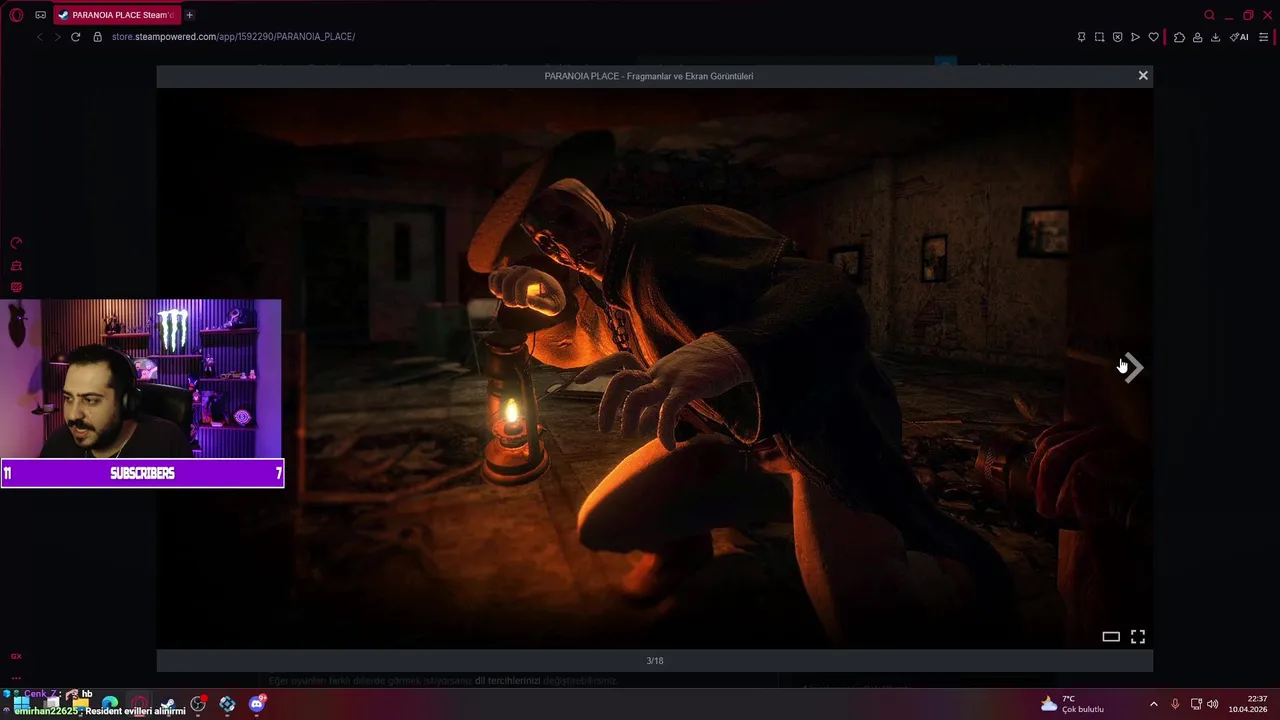
Task: Open the Opera GX menu logo
Action: [16, 15]
